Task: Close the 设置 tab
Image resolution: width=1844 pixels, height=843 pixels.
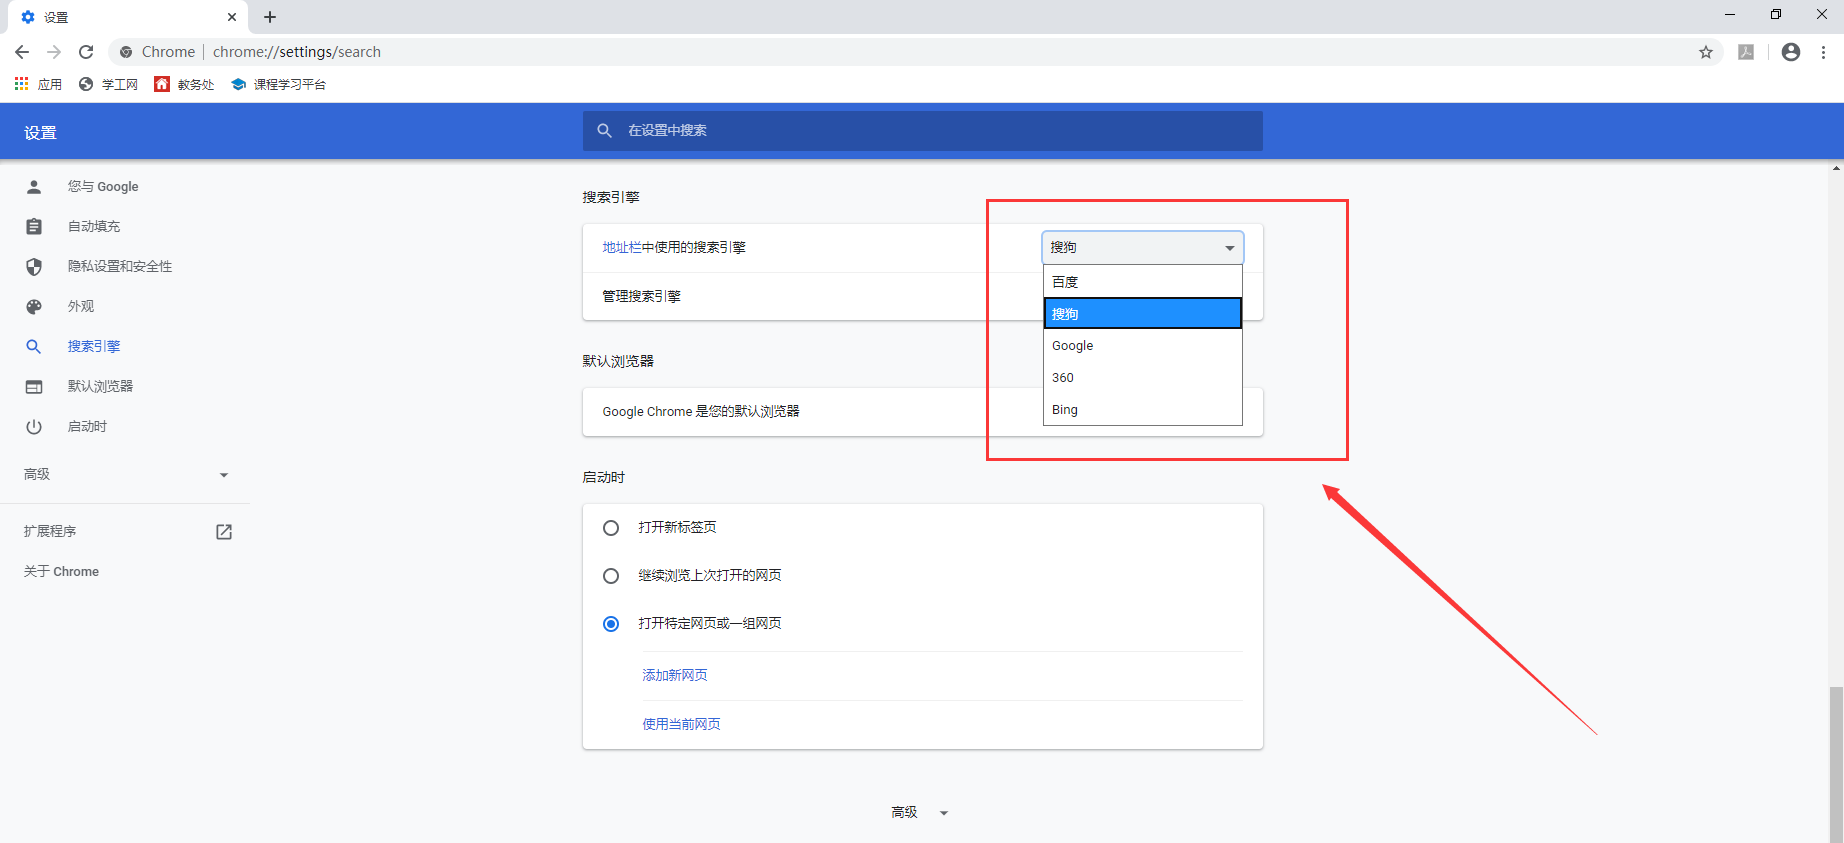Action: [232, 17]
